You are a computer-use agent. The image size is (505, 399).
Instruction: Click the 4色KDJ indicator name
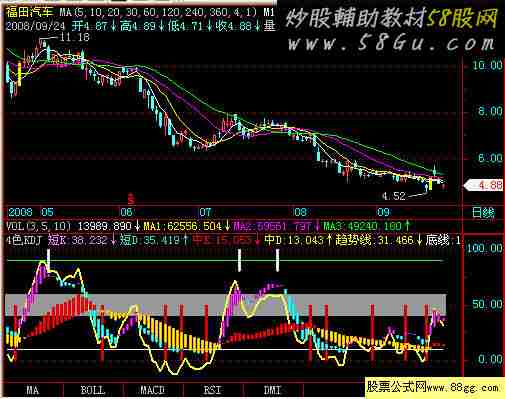coord(24,240)
